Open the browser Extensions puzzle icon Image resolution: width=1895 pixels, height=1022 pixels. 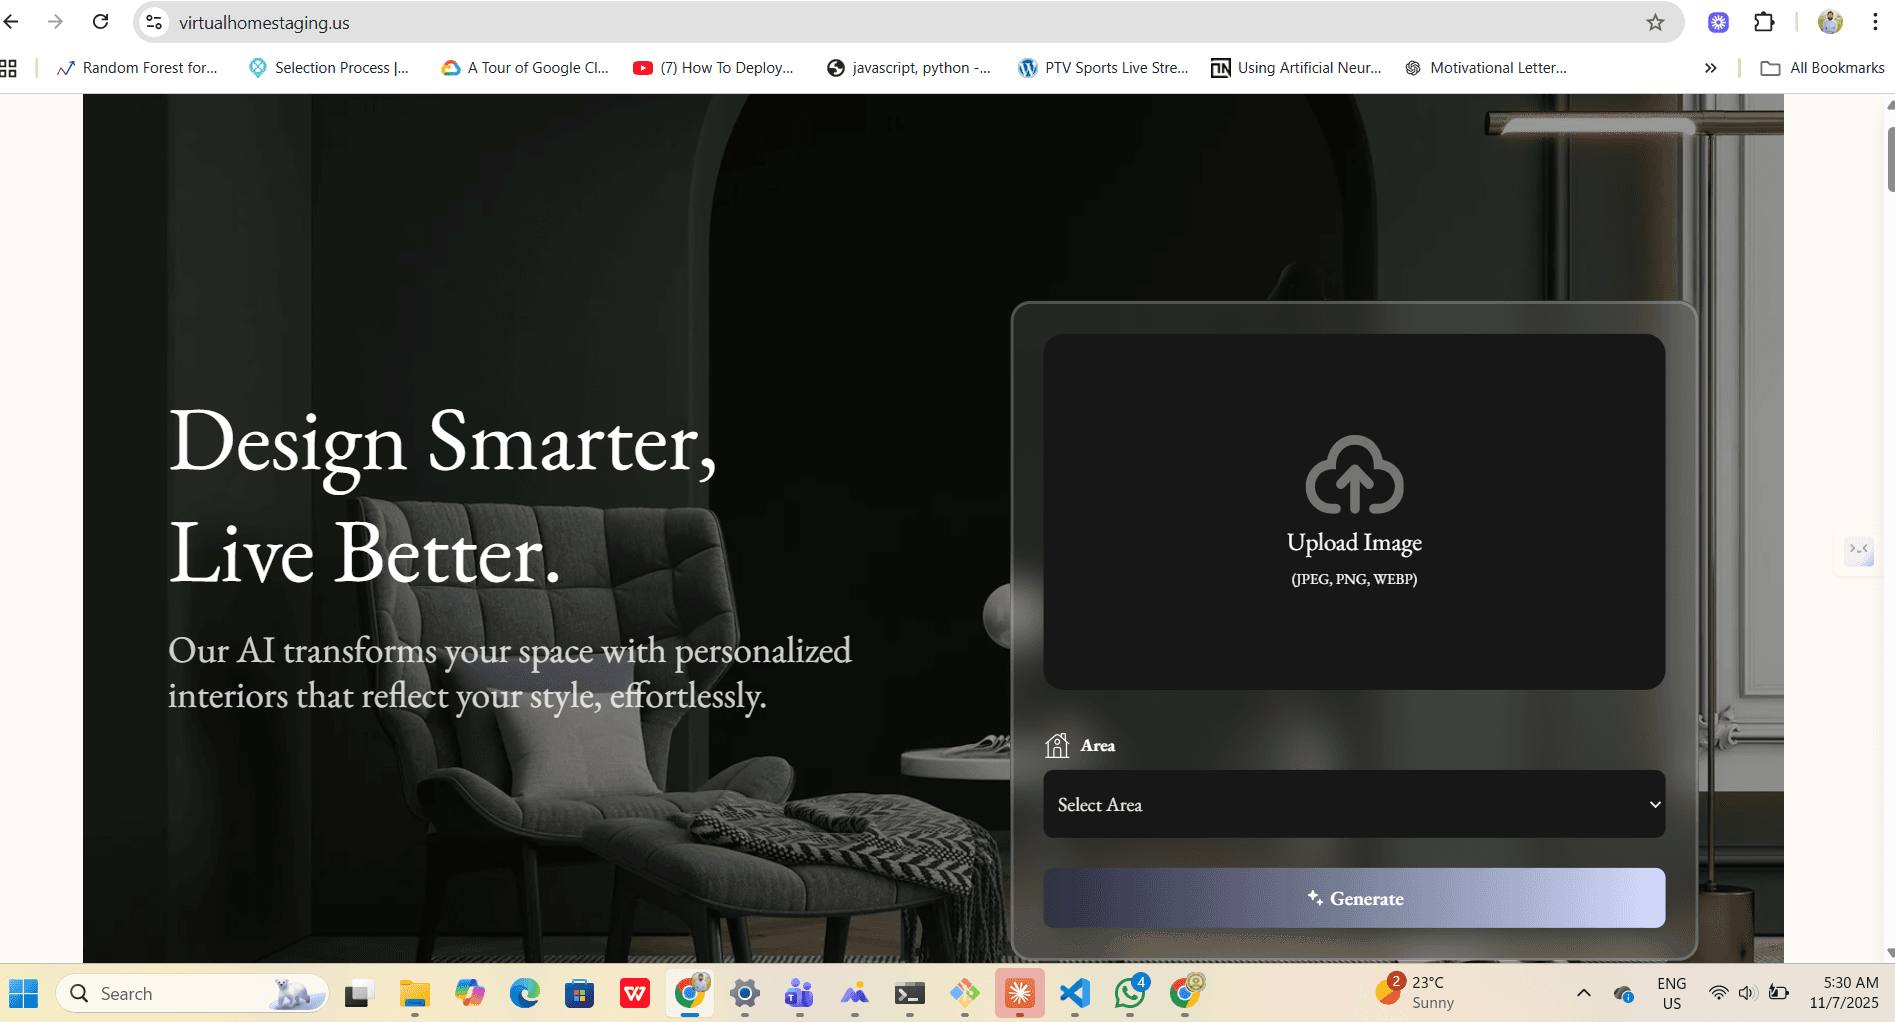coord(1764,22)
